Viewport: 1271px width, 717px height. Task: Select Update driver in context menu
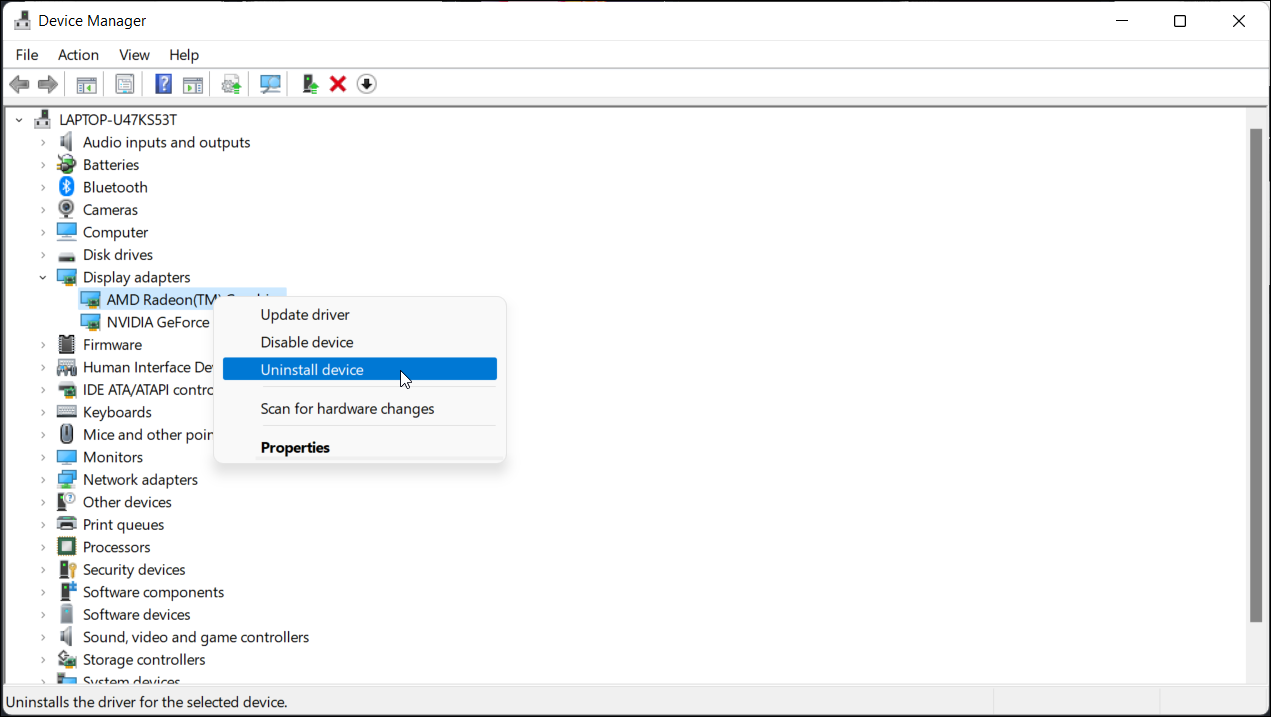point(305,315)
